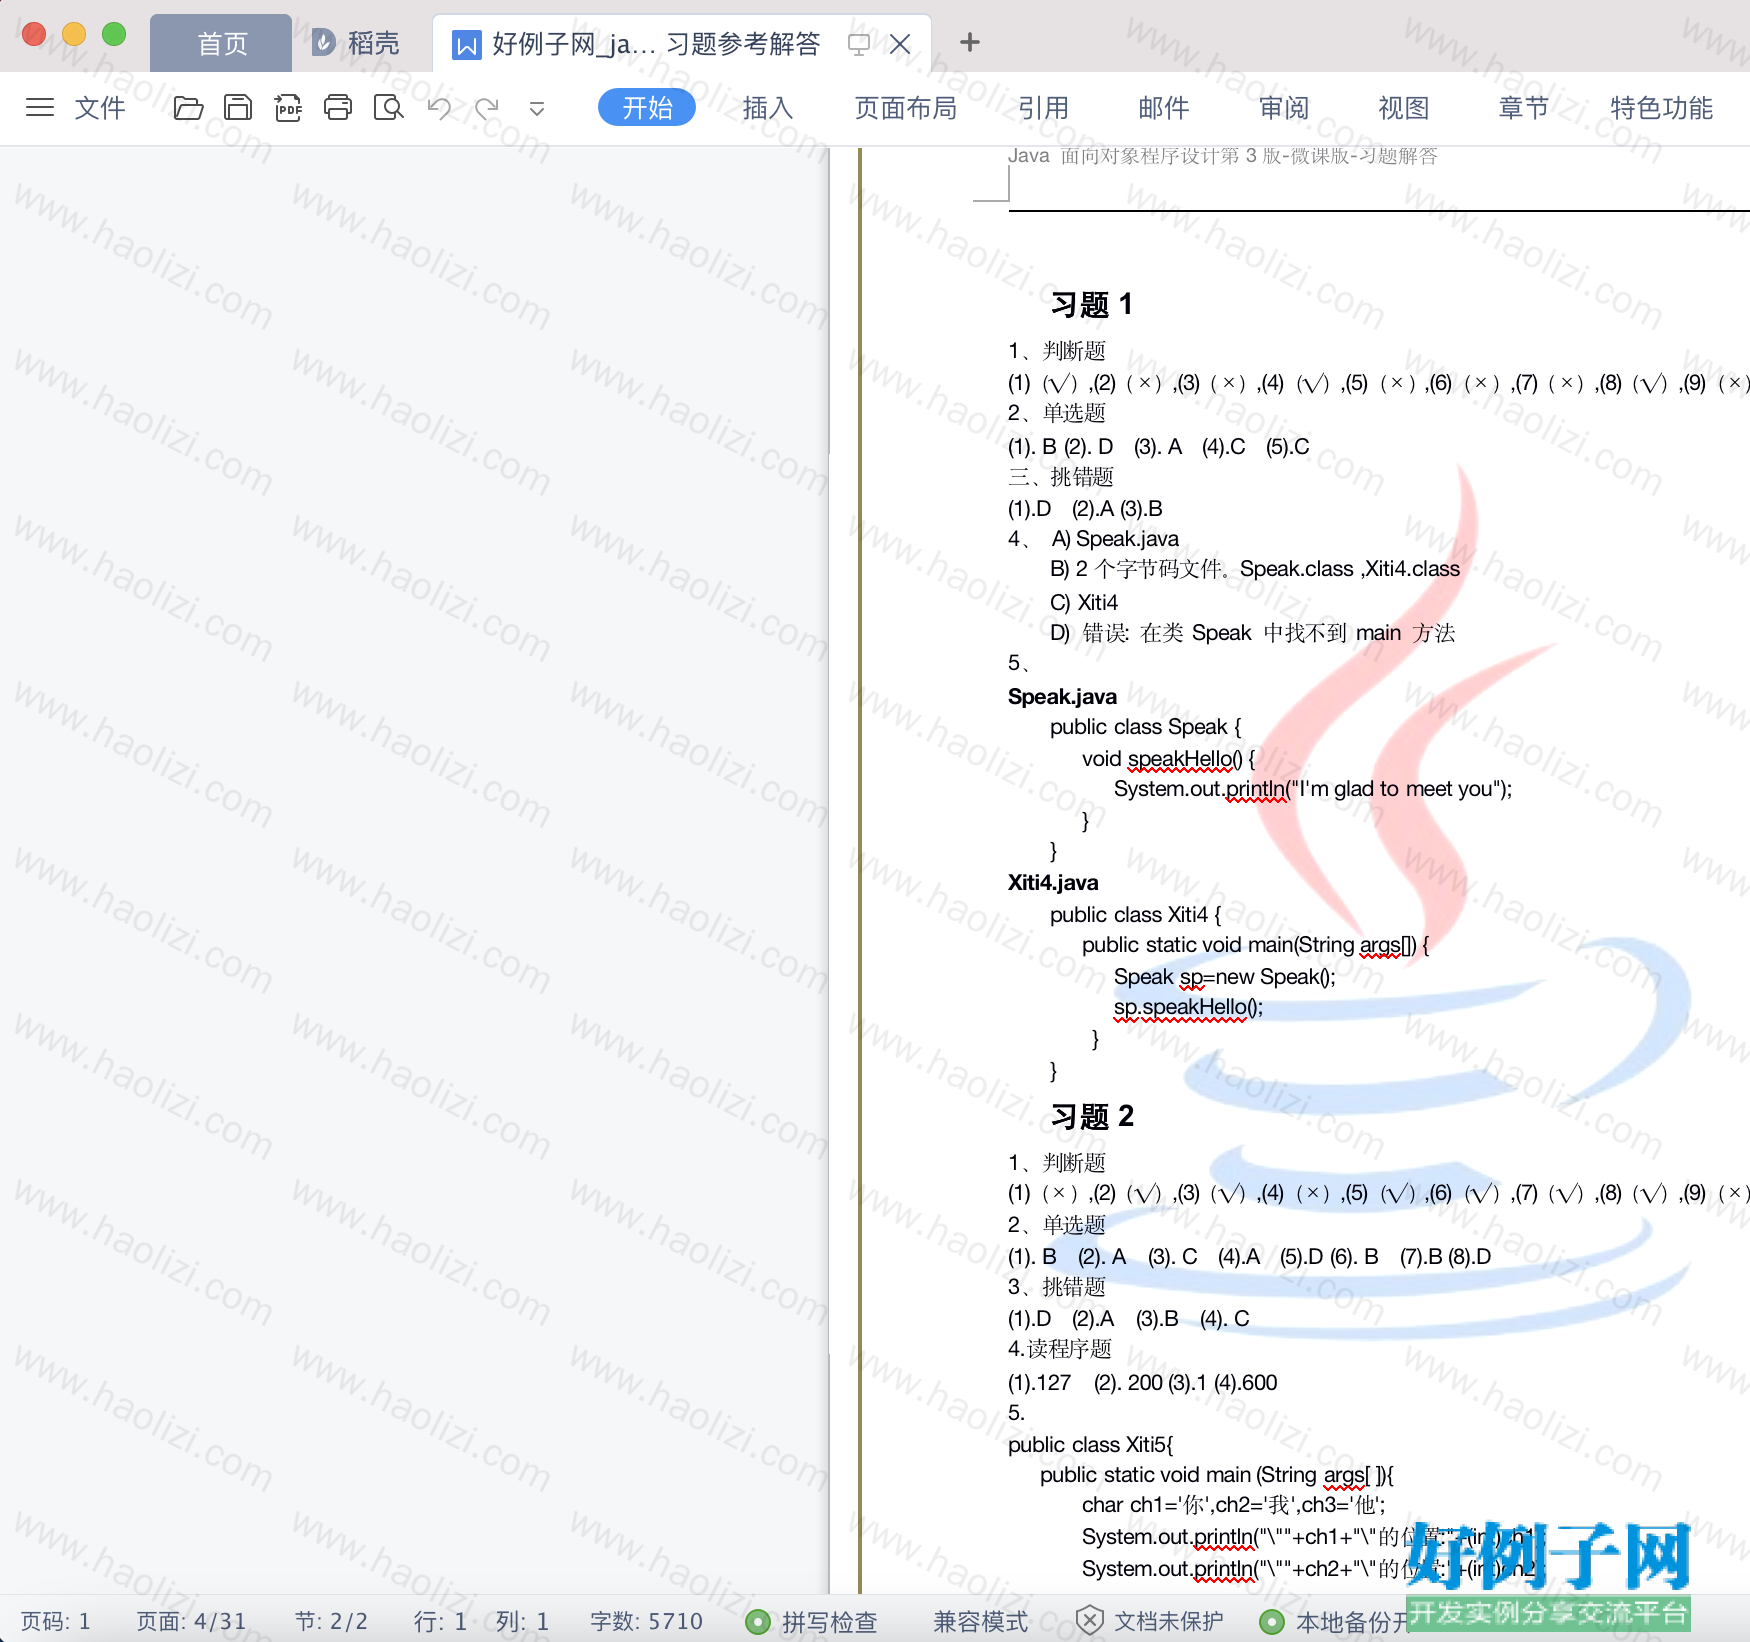
Task: Click the shield icon beside 文档未保护
Action: pyautogui.click(x=1089, y=1621)
